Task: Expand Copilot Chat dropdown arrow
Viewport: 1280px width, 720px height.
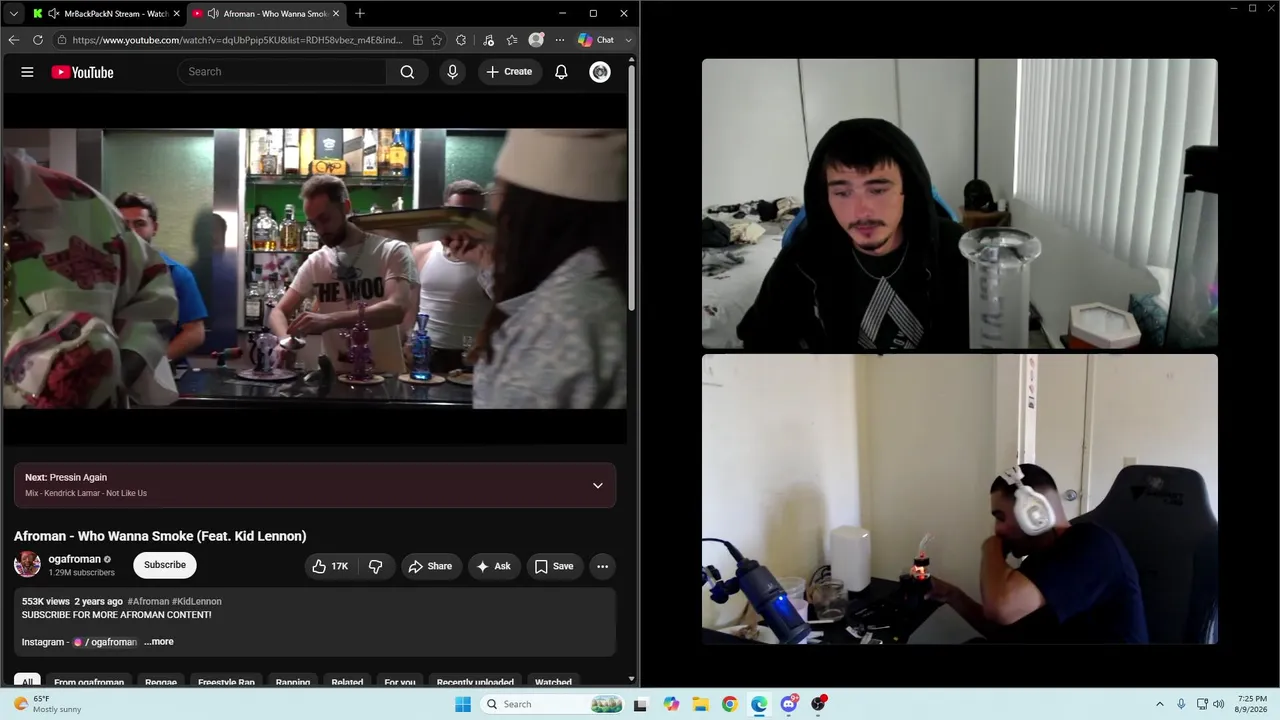Action: point(628,40)
